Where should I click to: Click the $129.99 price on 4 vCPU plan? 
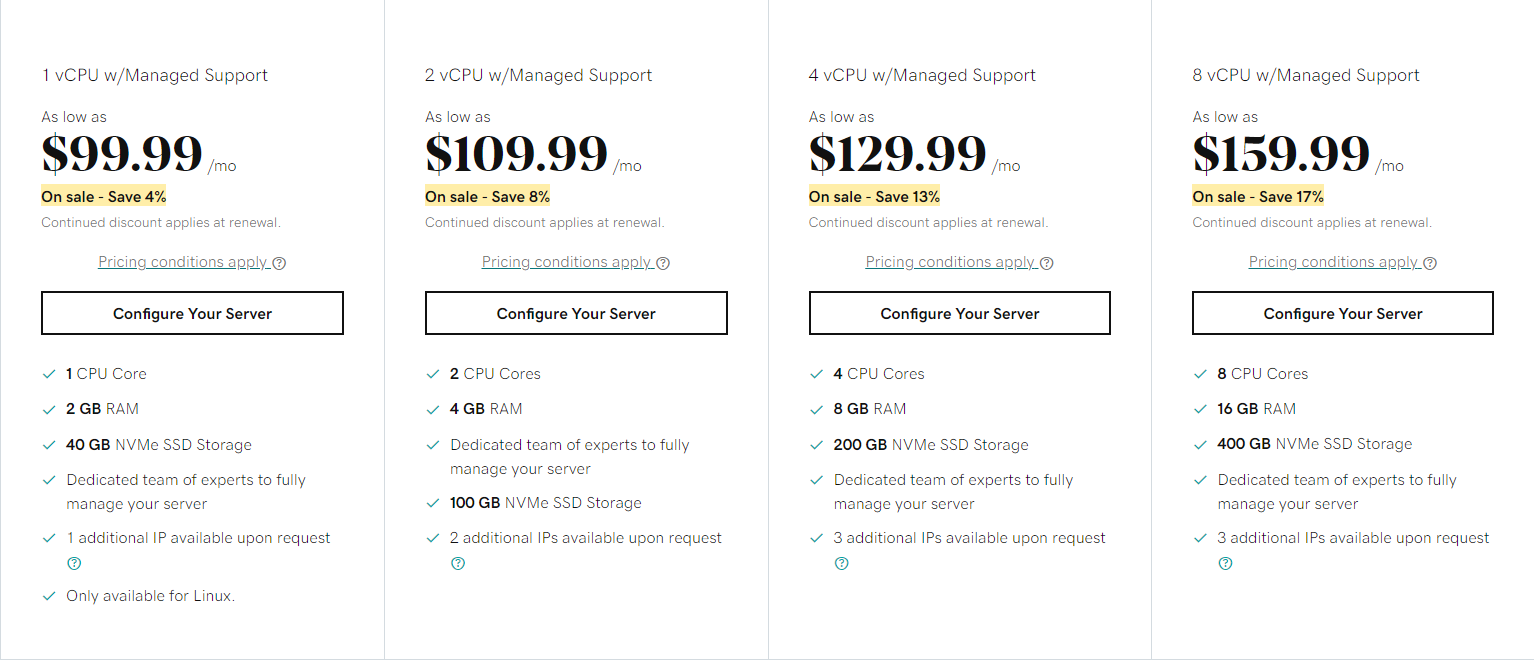pyautogui.click(x=897, y=153)
